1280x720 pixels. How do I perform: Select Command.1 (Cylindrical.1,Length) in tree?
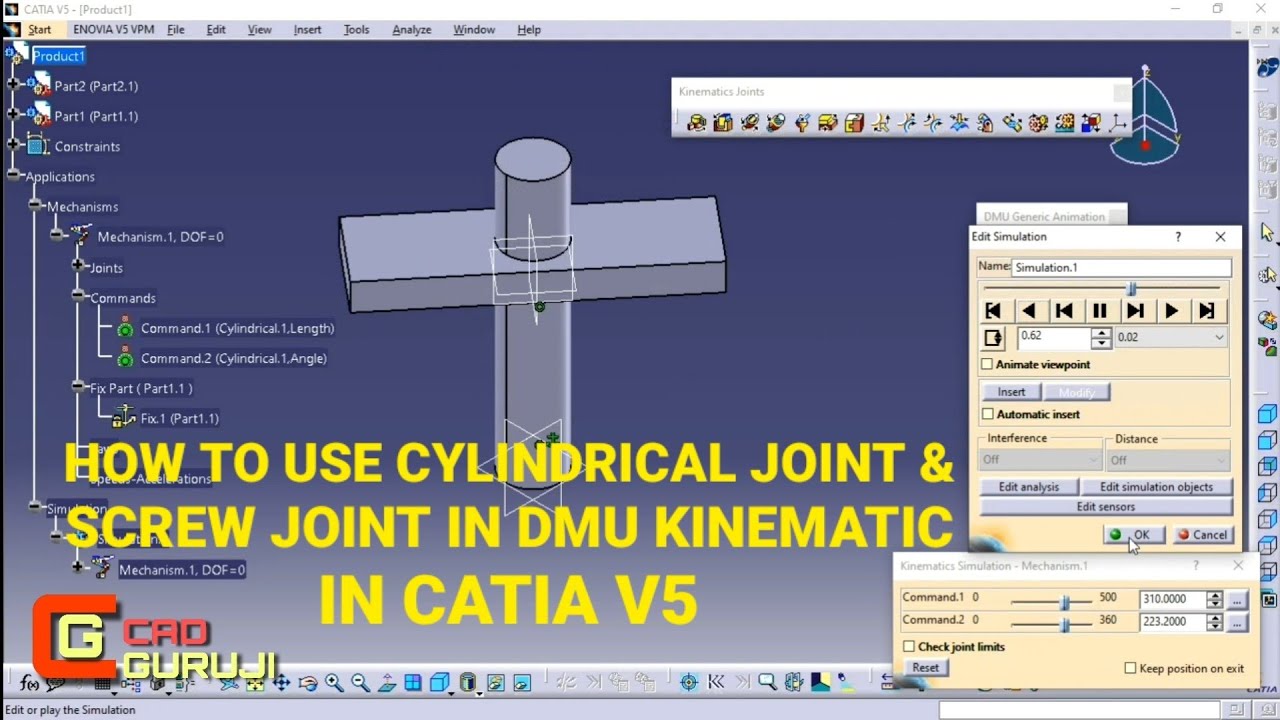[237, 328]
